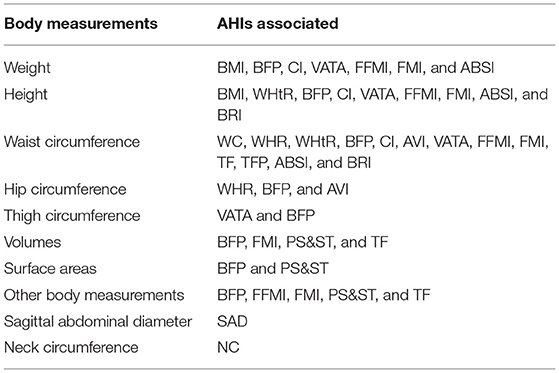Click the NC cell value
559x373 pixels.
[x=228, y=348]
